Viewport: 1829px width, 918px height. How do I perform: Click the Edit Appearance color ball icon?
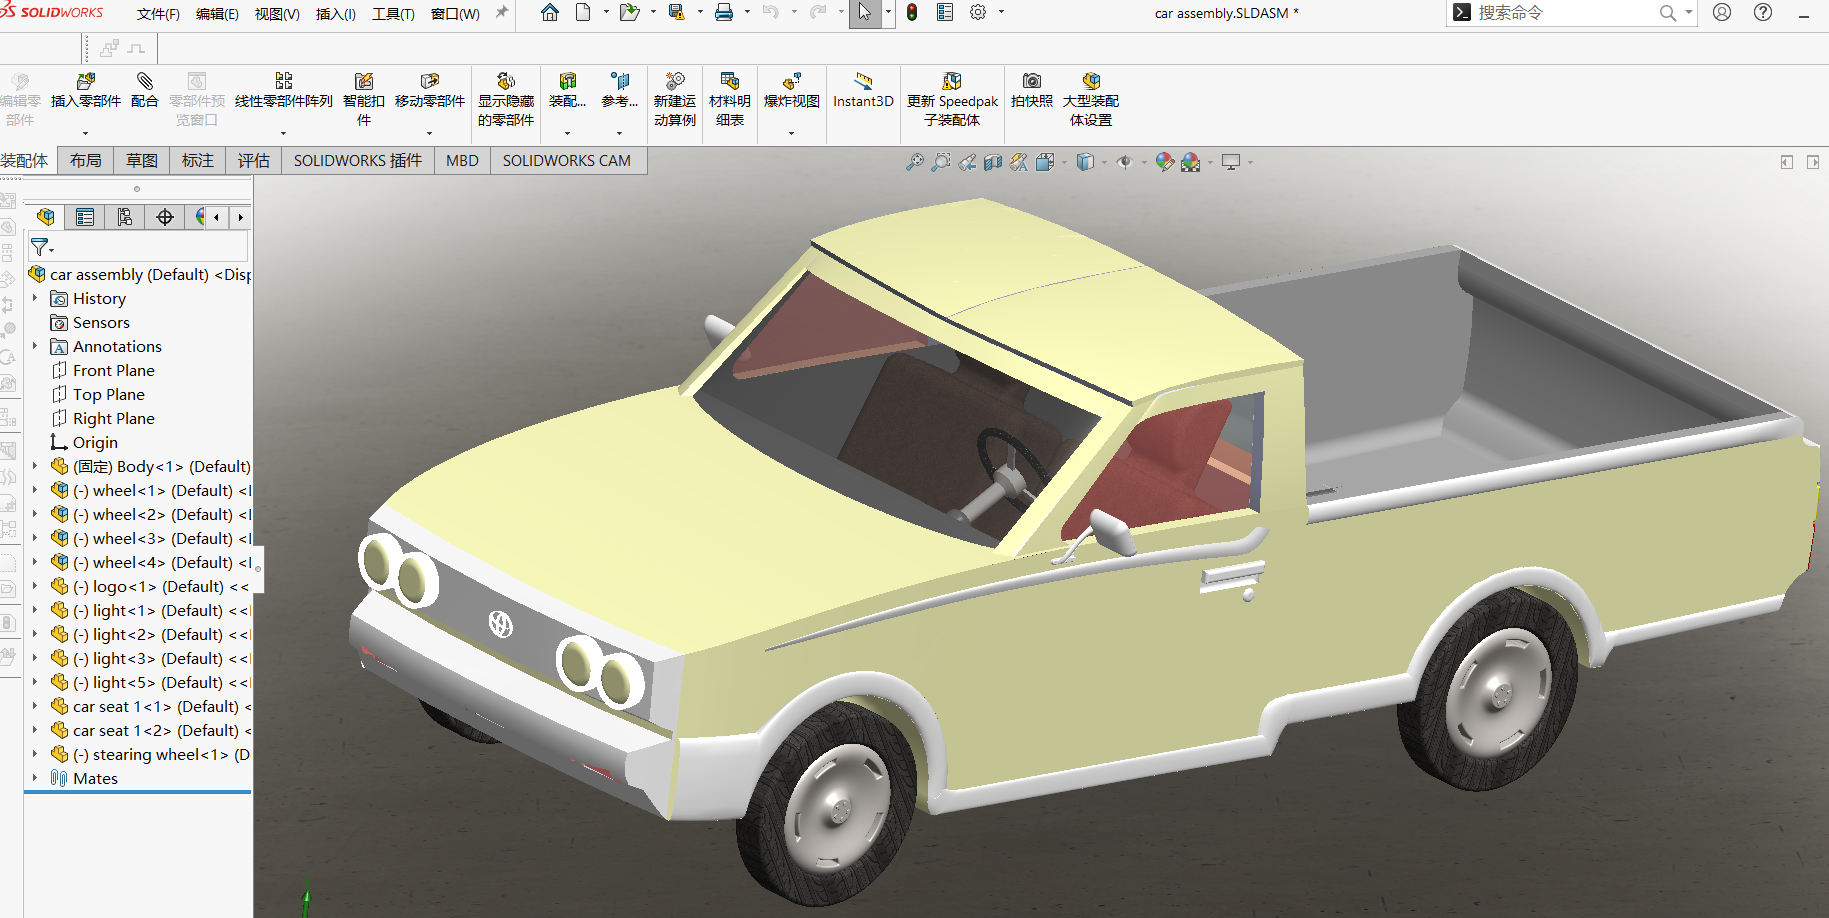(1164, 162)
